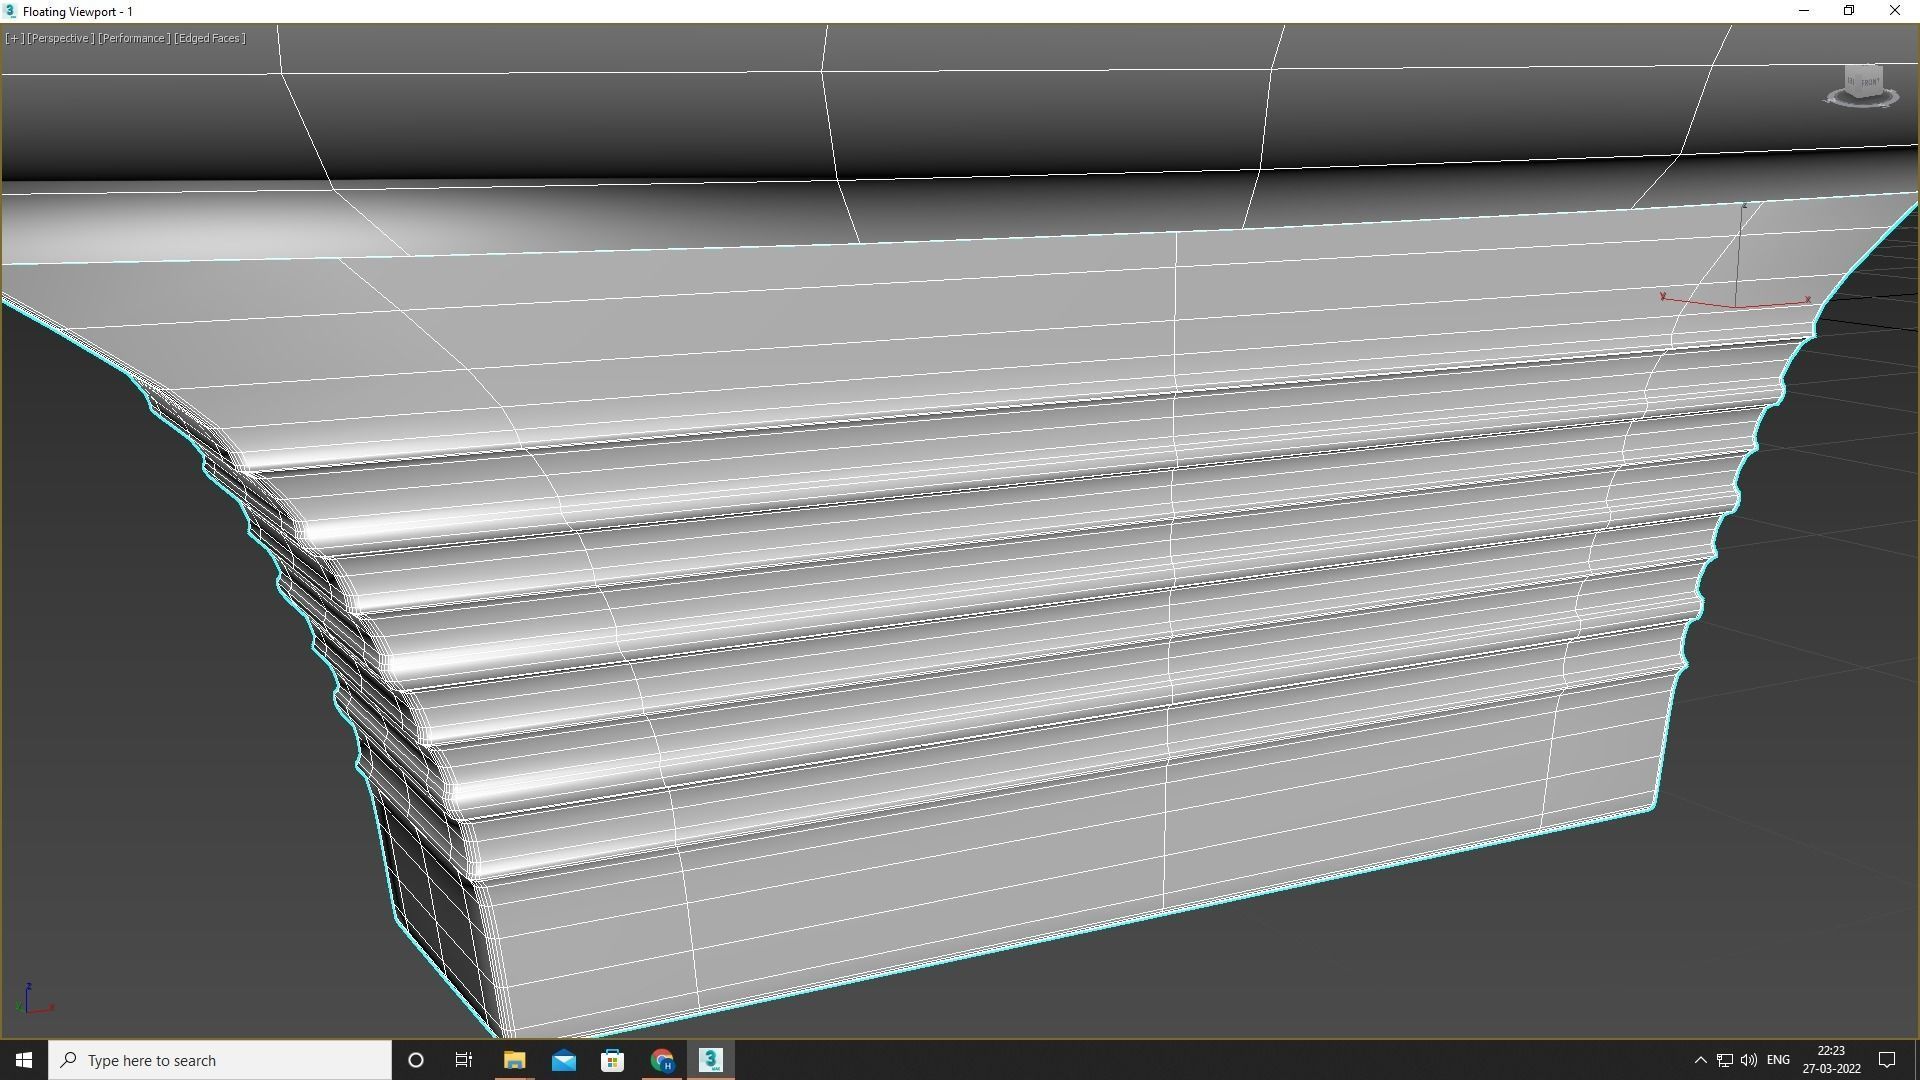Click the 3ds Max taskbar icon
Image resolution: width=1920 pixels, height=1080 pixels.
point(711,1060)
